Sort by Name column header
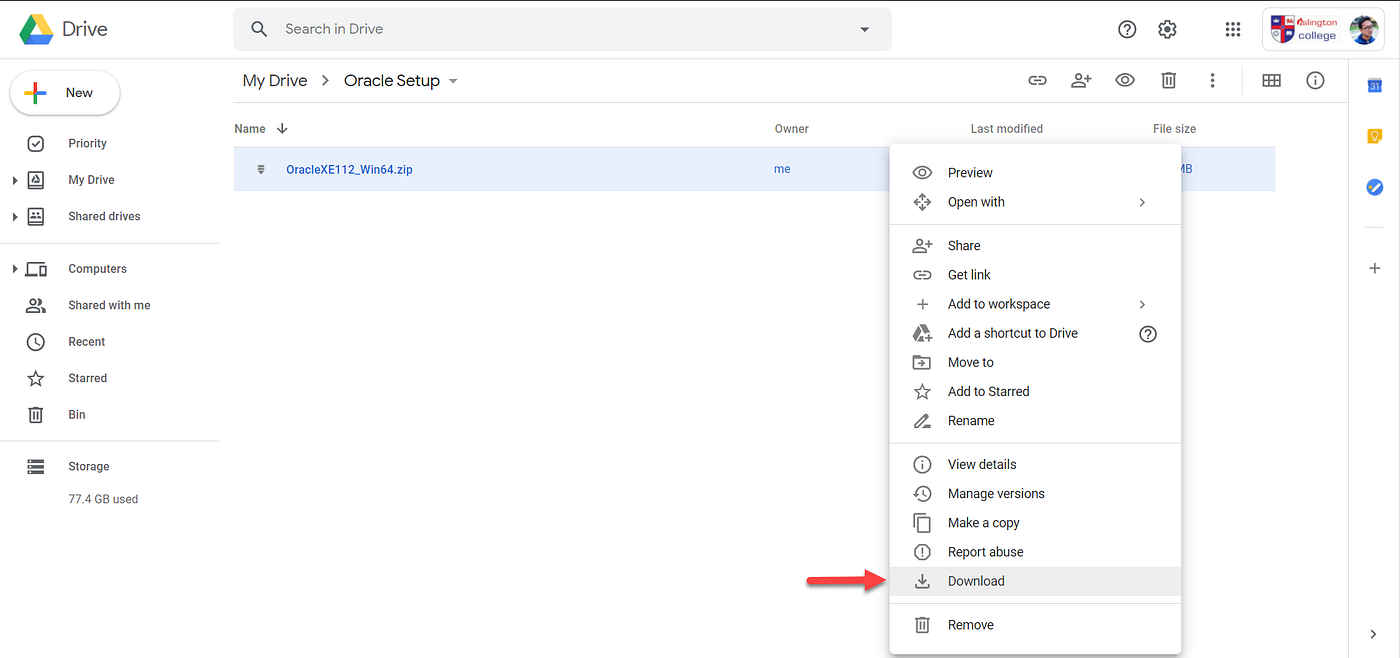Image resolution: width=1400 pixels, height=658 pixels. click(250, 129)
